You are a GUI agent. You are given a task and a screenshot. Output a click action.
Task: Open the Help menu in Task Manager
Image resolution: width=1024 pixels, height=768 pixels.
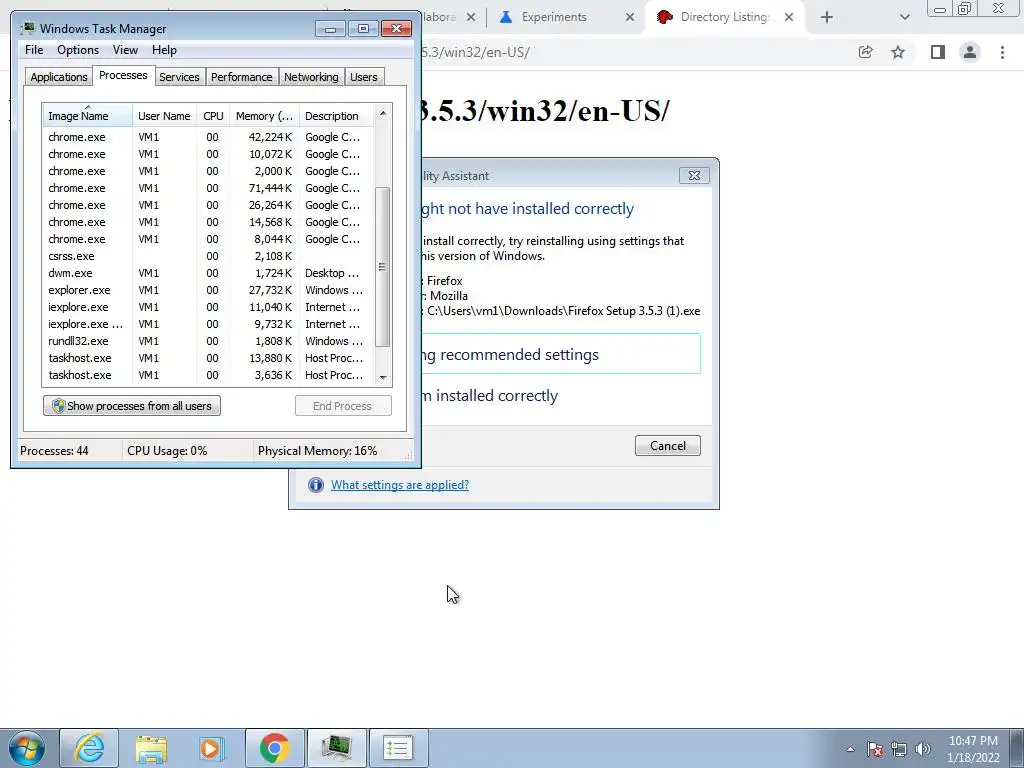pos(164,50)
